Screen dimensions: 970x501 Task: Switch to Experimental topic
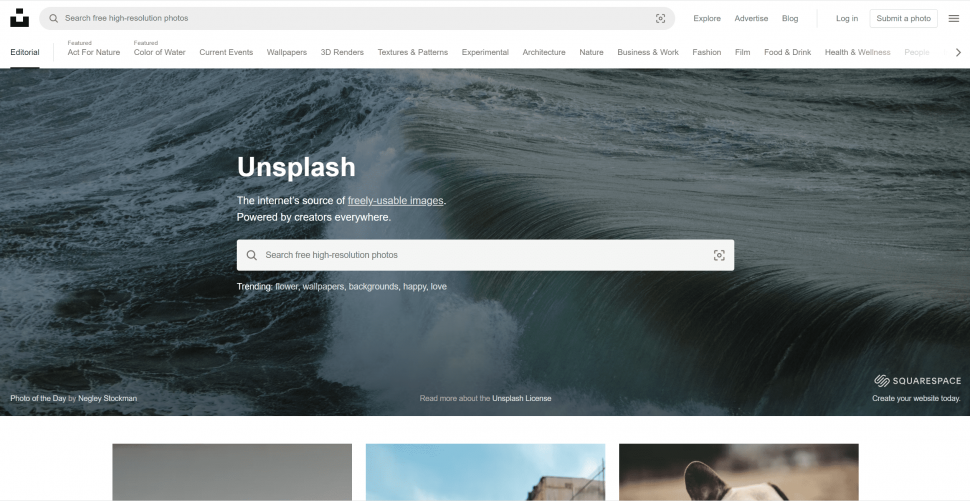pos(485,52)
